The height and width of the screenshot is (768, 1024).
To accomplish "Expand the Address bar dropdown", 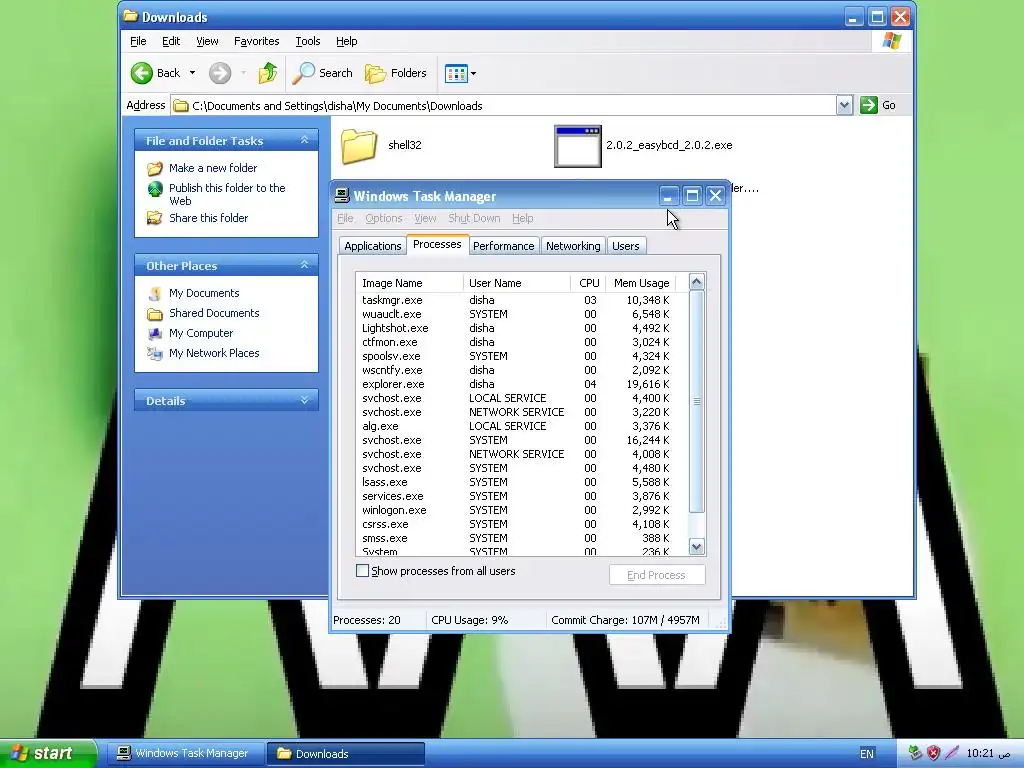I will coord(844,105).
